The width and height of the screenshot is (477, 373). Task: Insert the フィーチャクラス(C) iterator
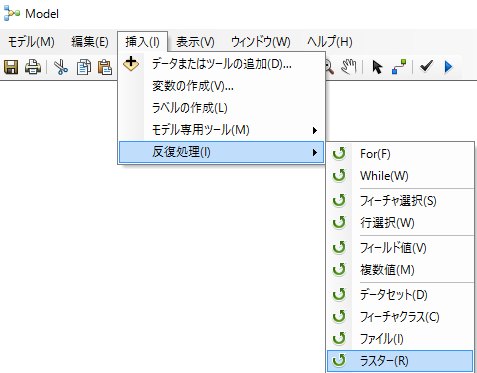(400, 317)
